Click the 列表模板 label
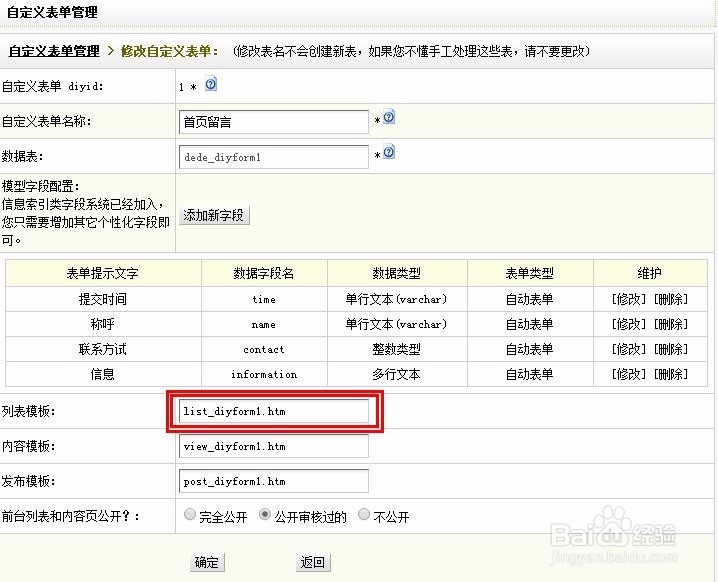718x582 pixels. click(28, 411)
